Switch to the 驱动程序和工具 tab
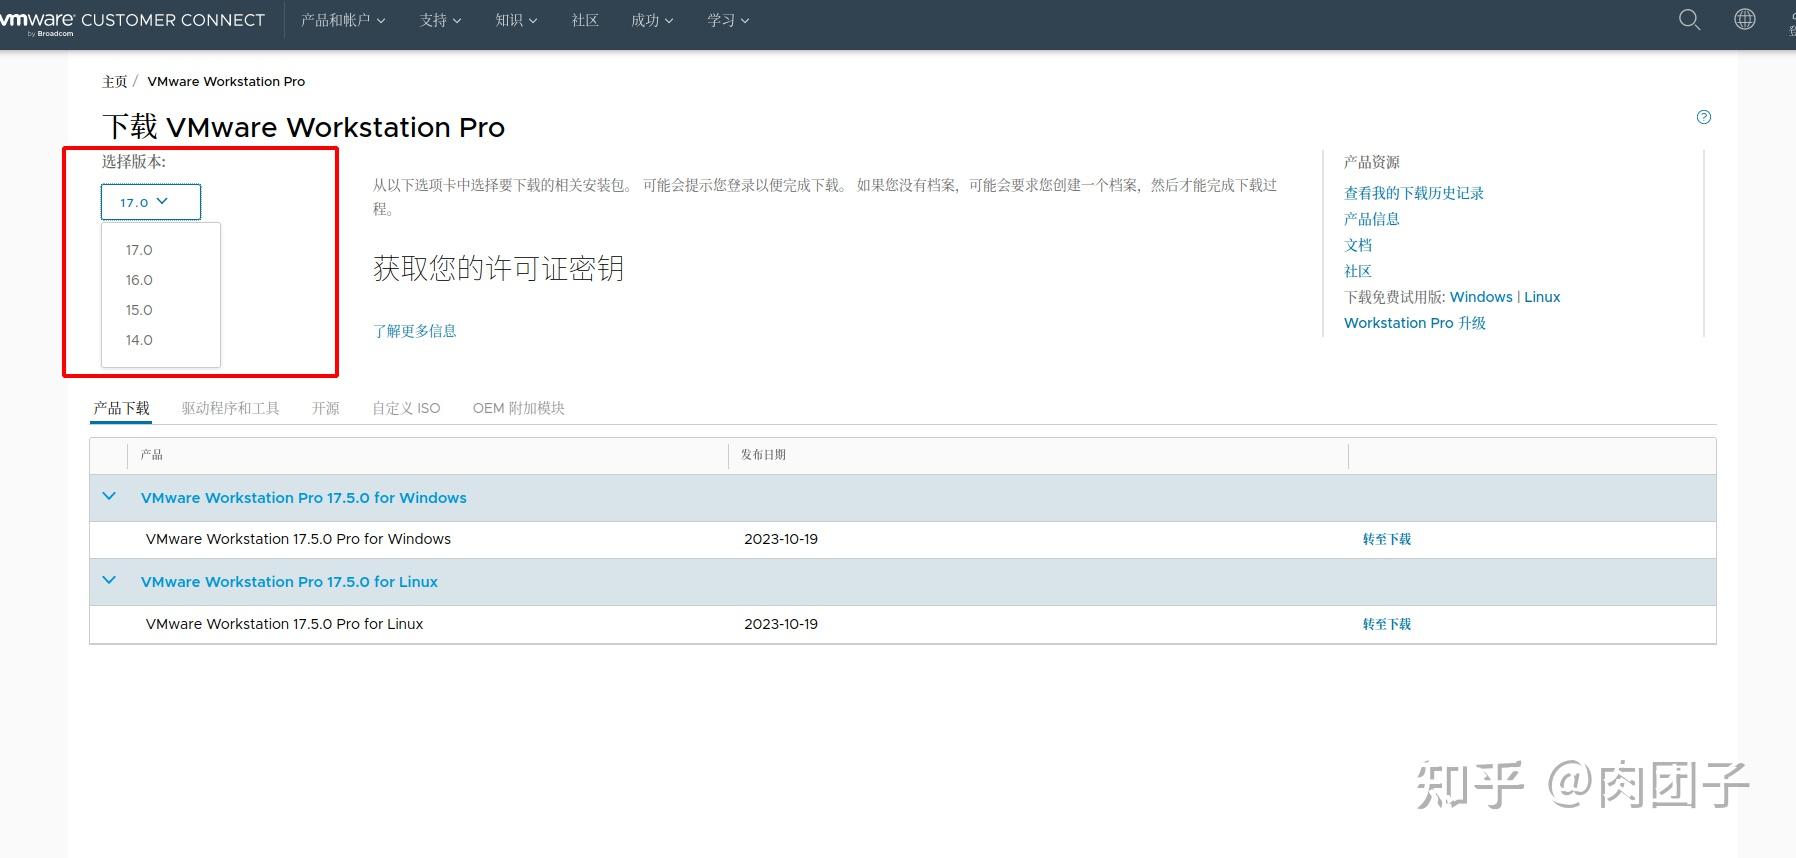Image resolution: width=1796 pixels, height=858 pixels. 231,408
